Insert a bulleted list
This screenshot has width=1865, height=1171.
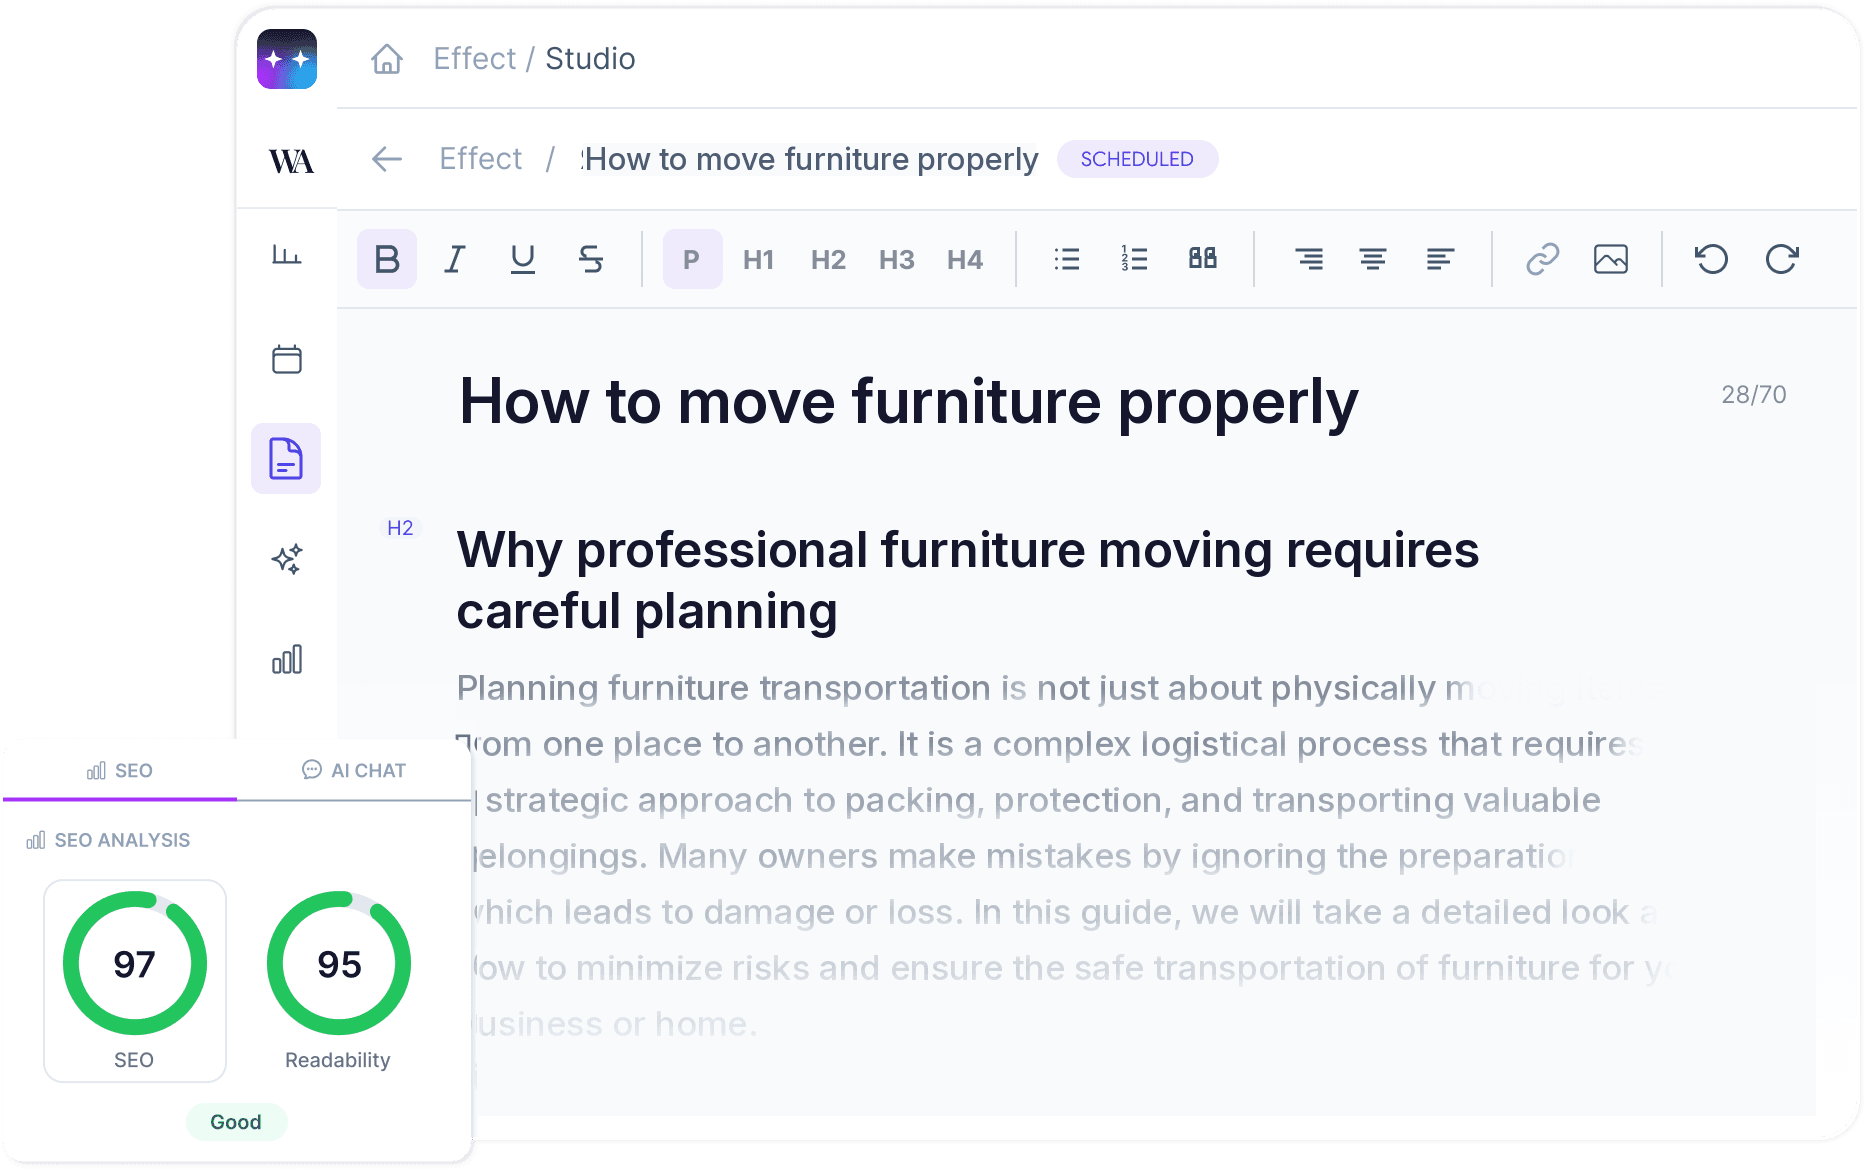(x=1067, y=259)
